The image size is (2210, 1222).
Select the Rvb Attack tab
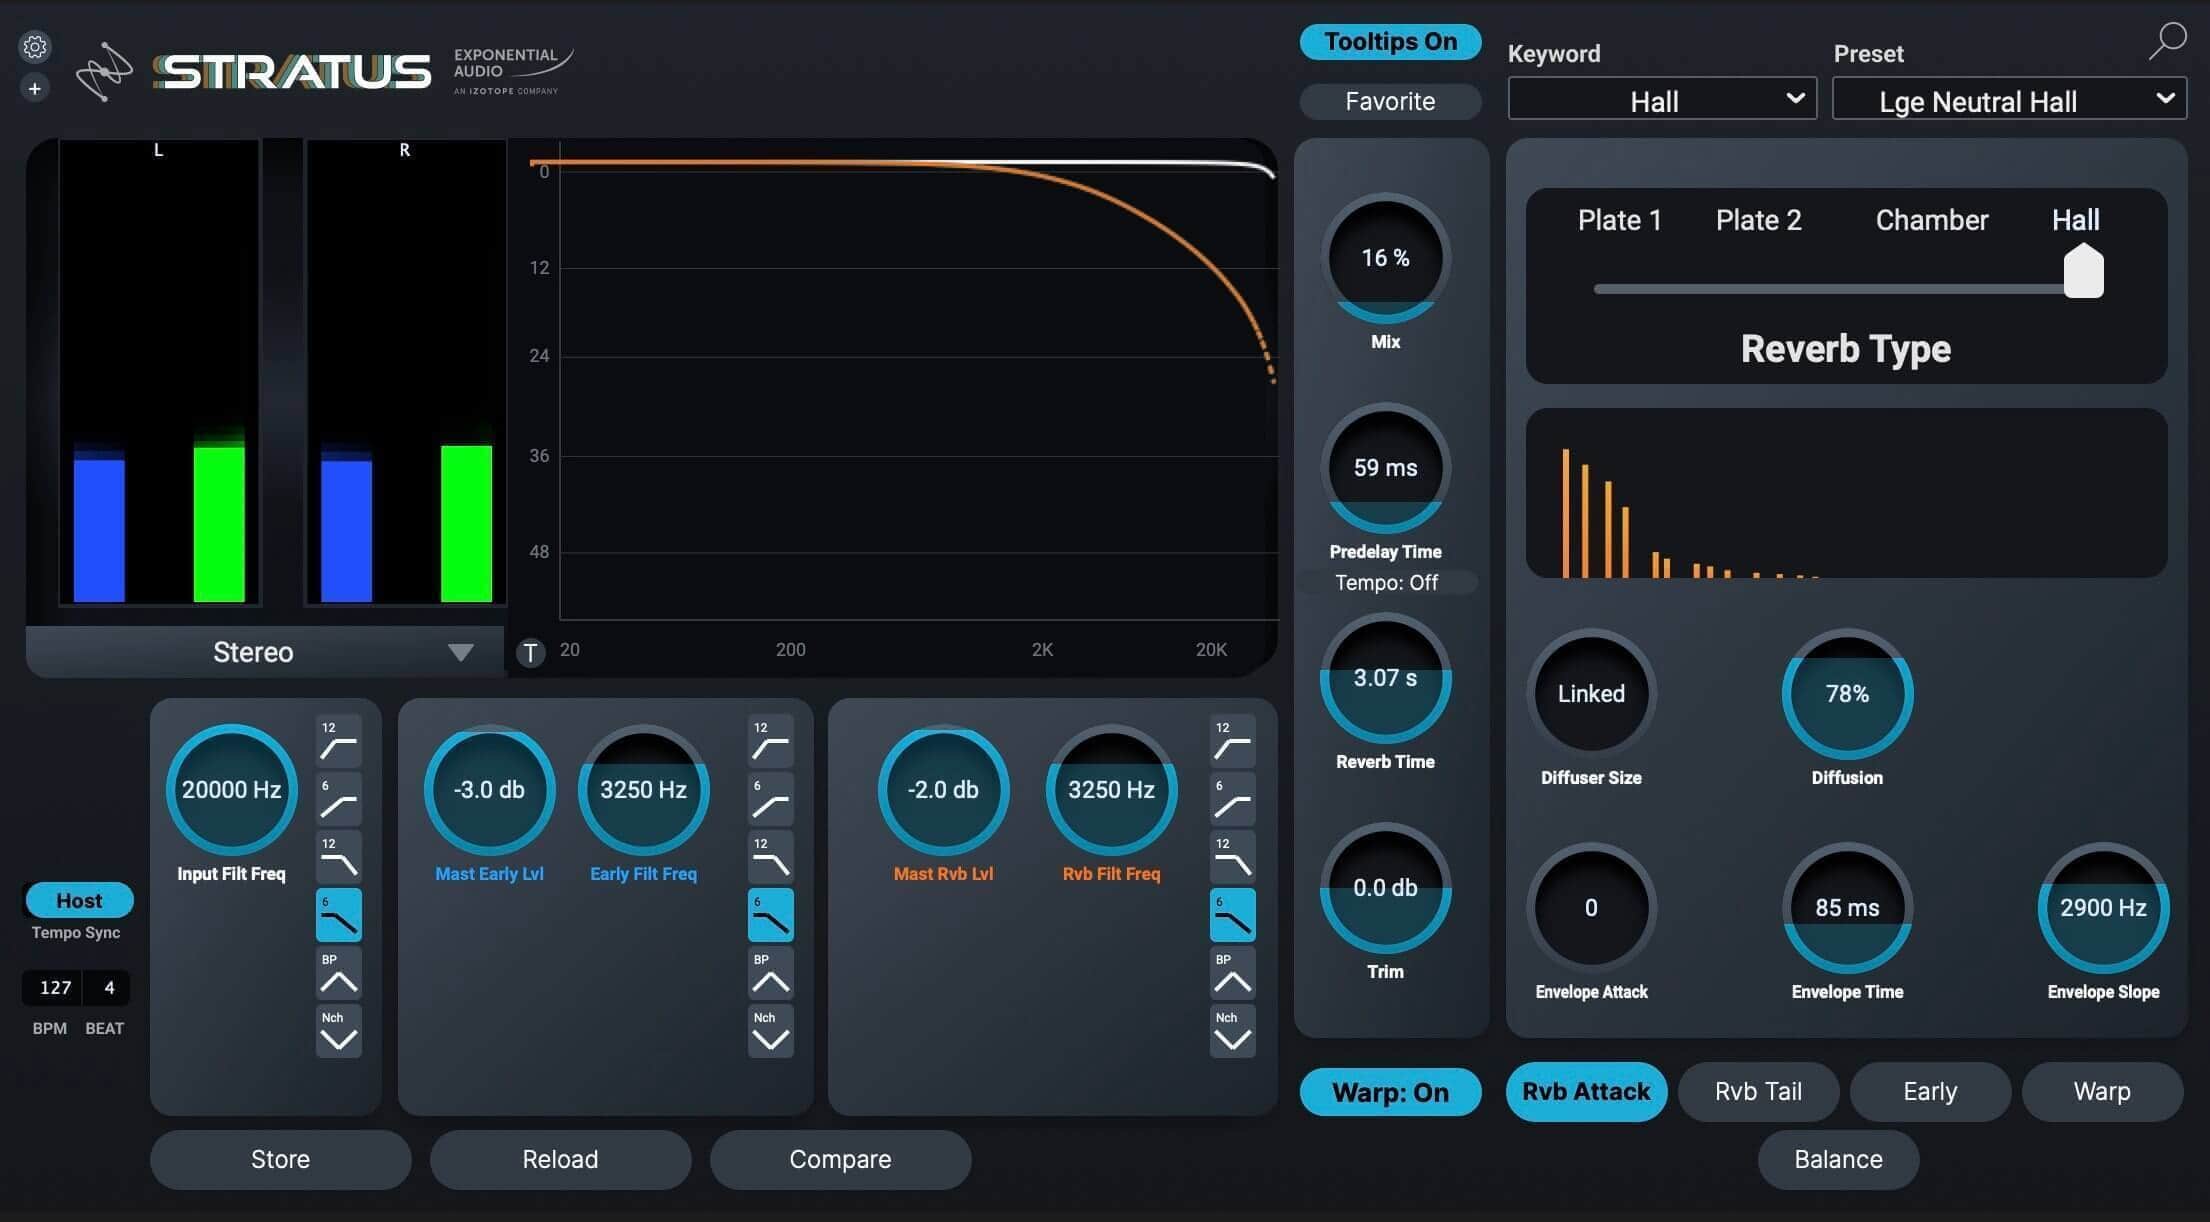[x=1586, y=1091]
